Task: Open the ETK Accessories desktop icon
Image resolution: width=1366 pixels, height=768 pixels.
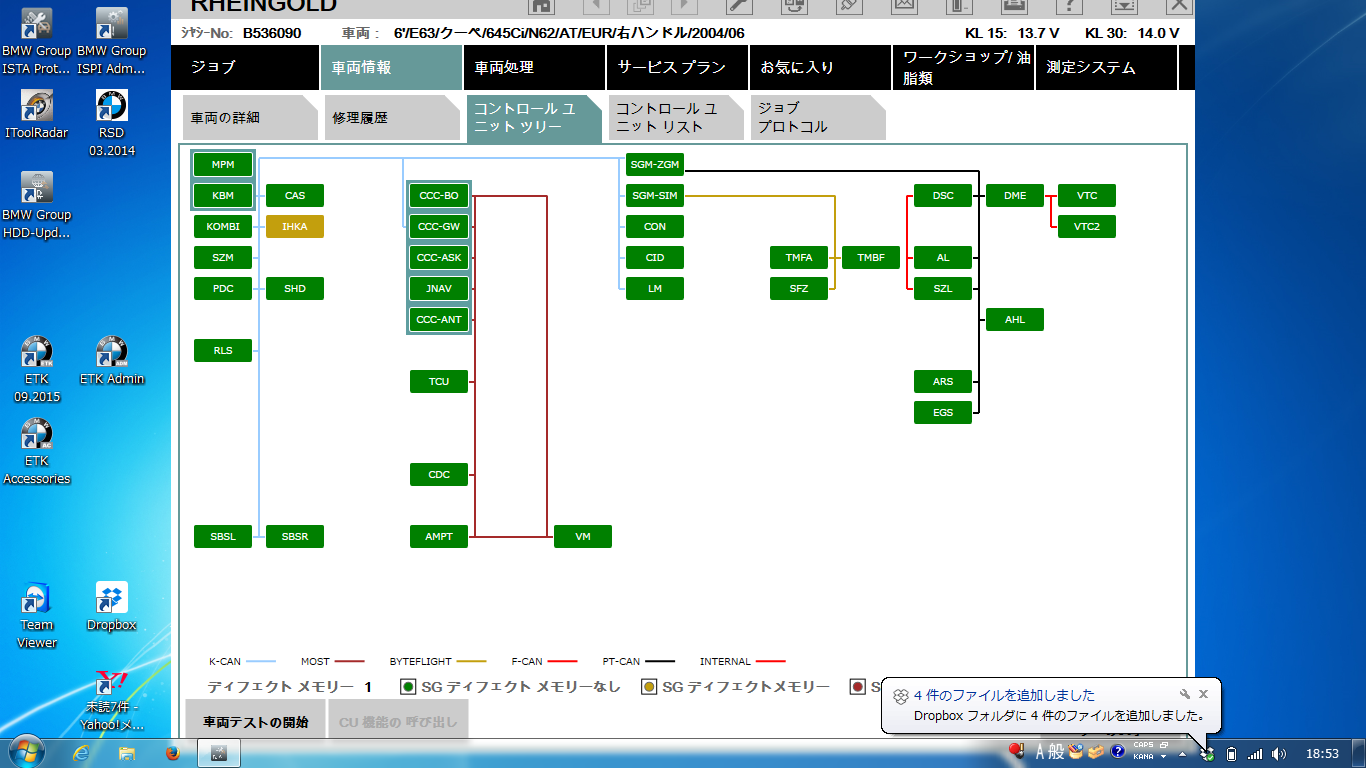Action: [x=37, y=452]
